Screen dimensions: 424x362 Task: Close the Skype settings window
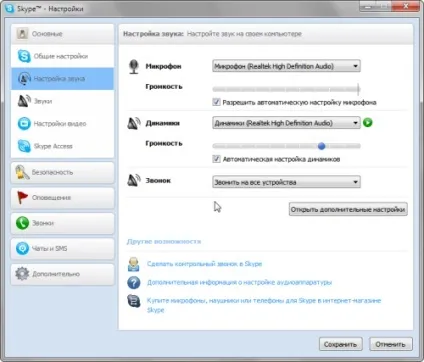[x=406, y=6]
